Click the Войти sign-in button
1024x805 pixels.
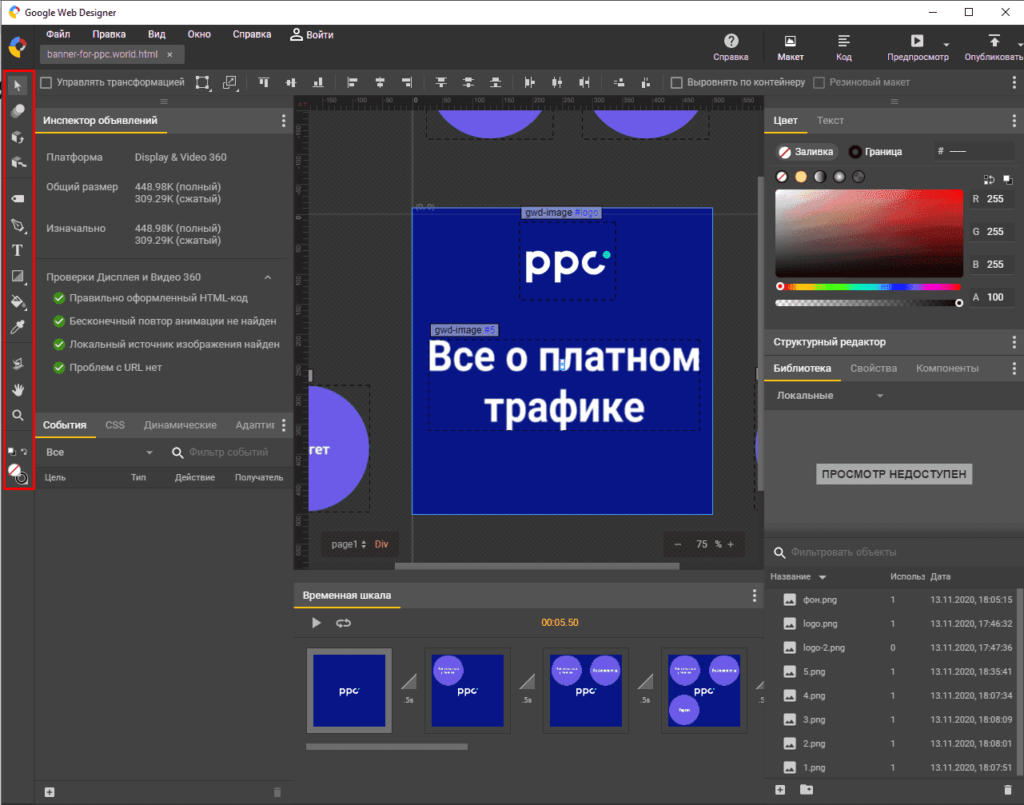pyautogui.click(x=312, y=35)
